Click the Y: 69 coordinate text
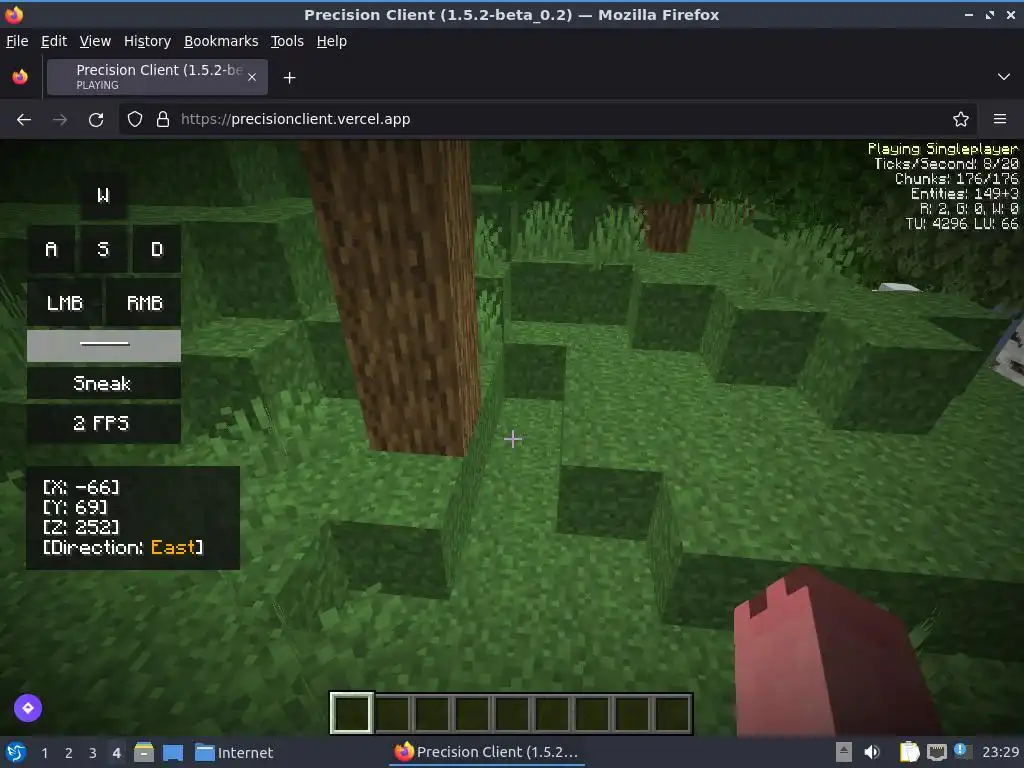 [75, 507]
